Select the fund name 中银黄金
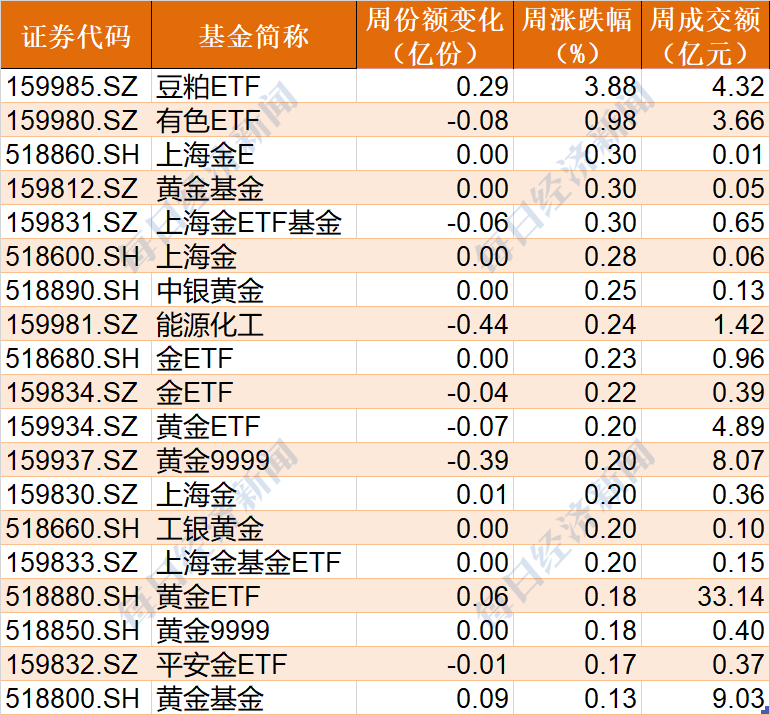 [x=254, y=290]
